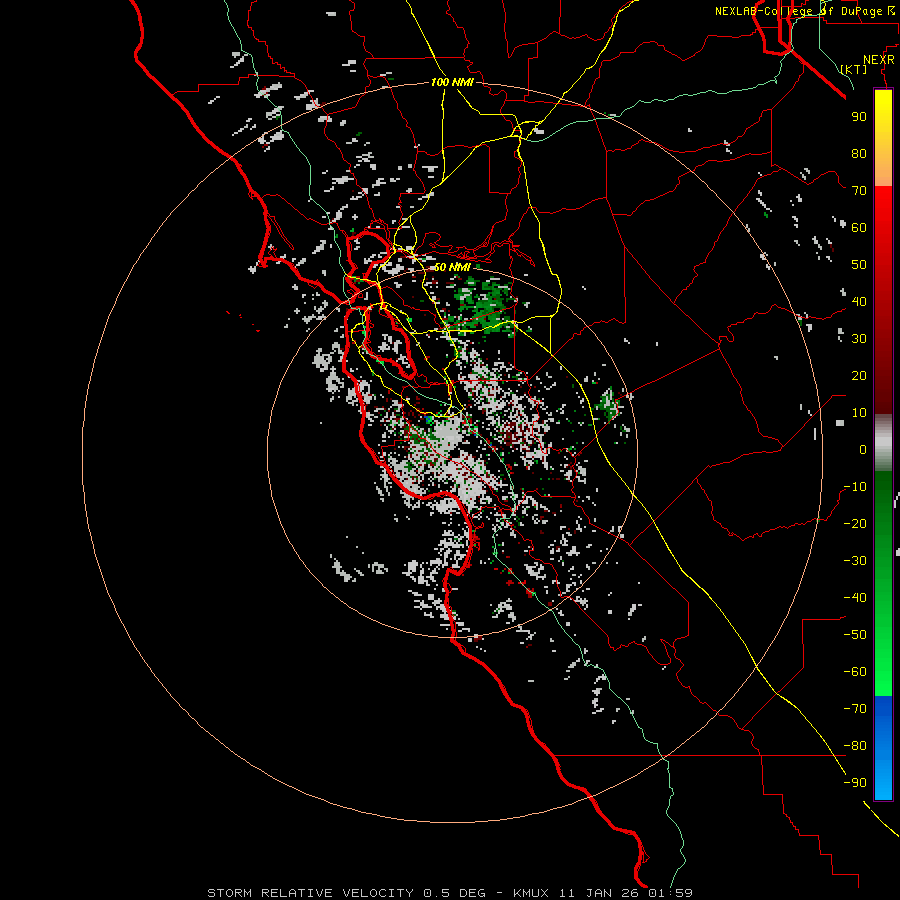Image resolution: width=900 pixels, height=900 pixels.
Task: Click the -80 value on the velocity scale
Action: 855,746
